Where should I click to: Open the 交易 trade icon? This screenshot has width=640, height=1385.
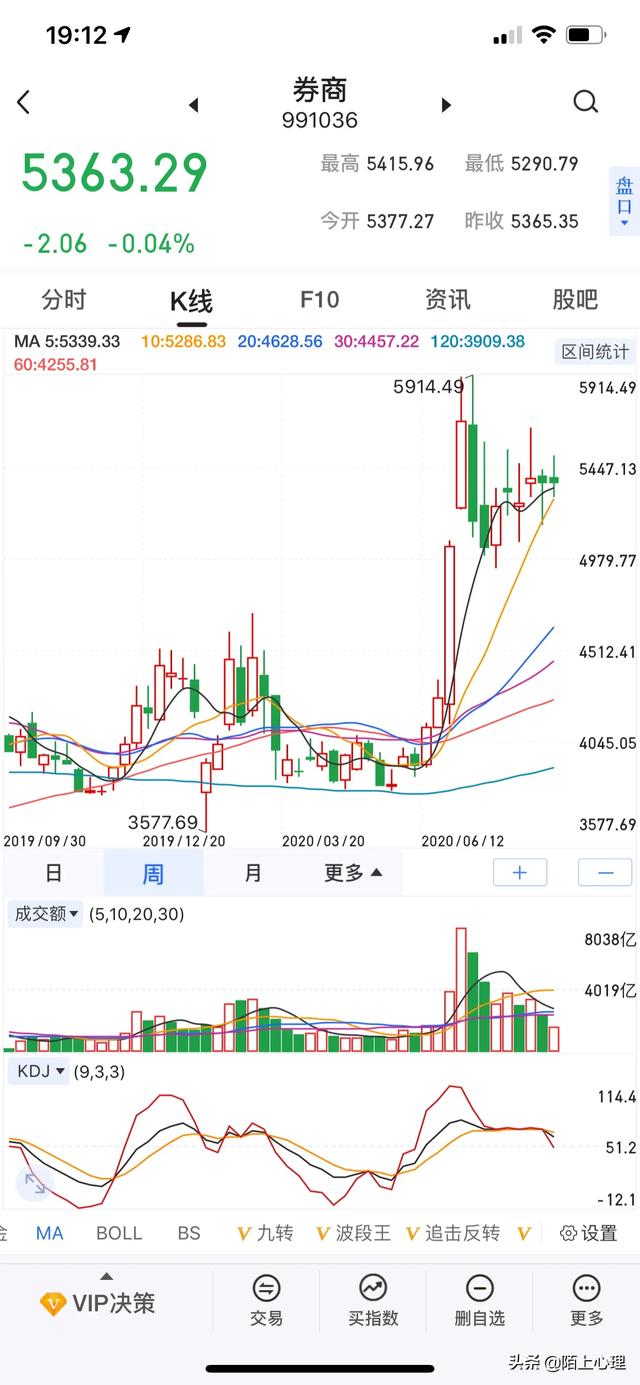(x=266, y=1301)
